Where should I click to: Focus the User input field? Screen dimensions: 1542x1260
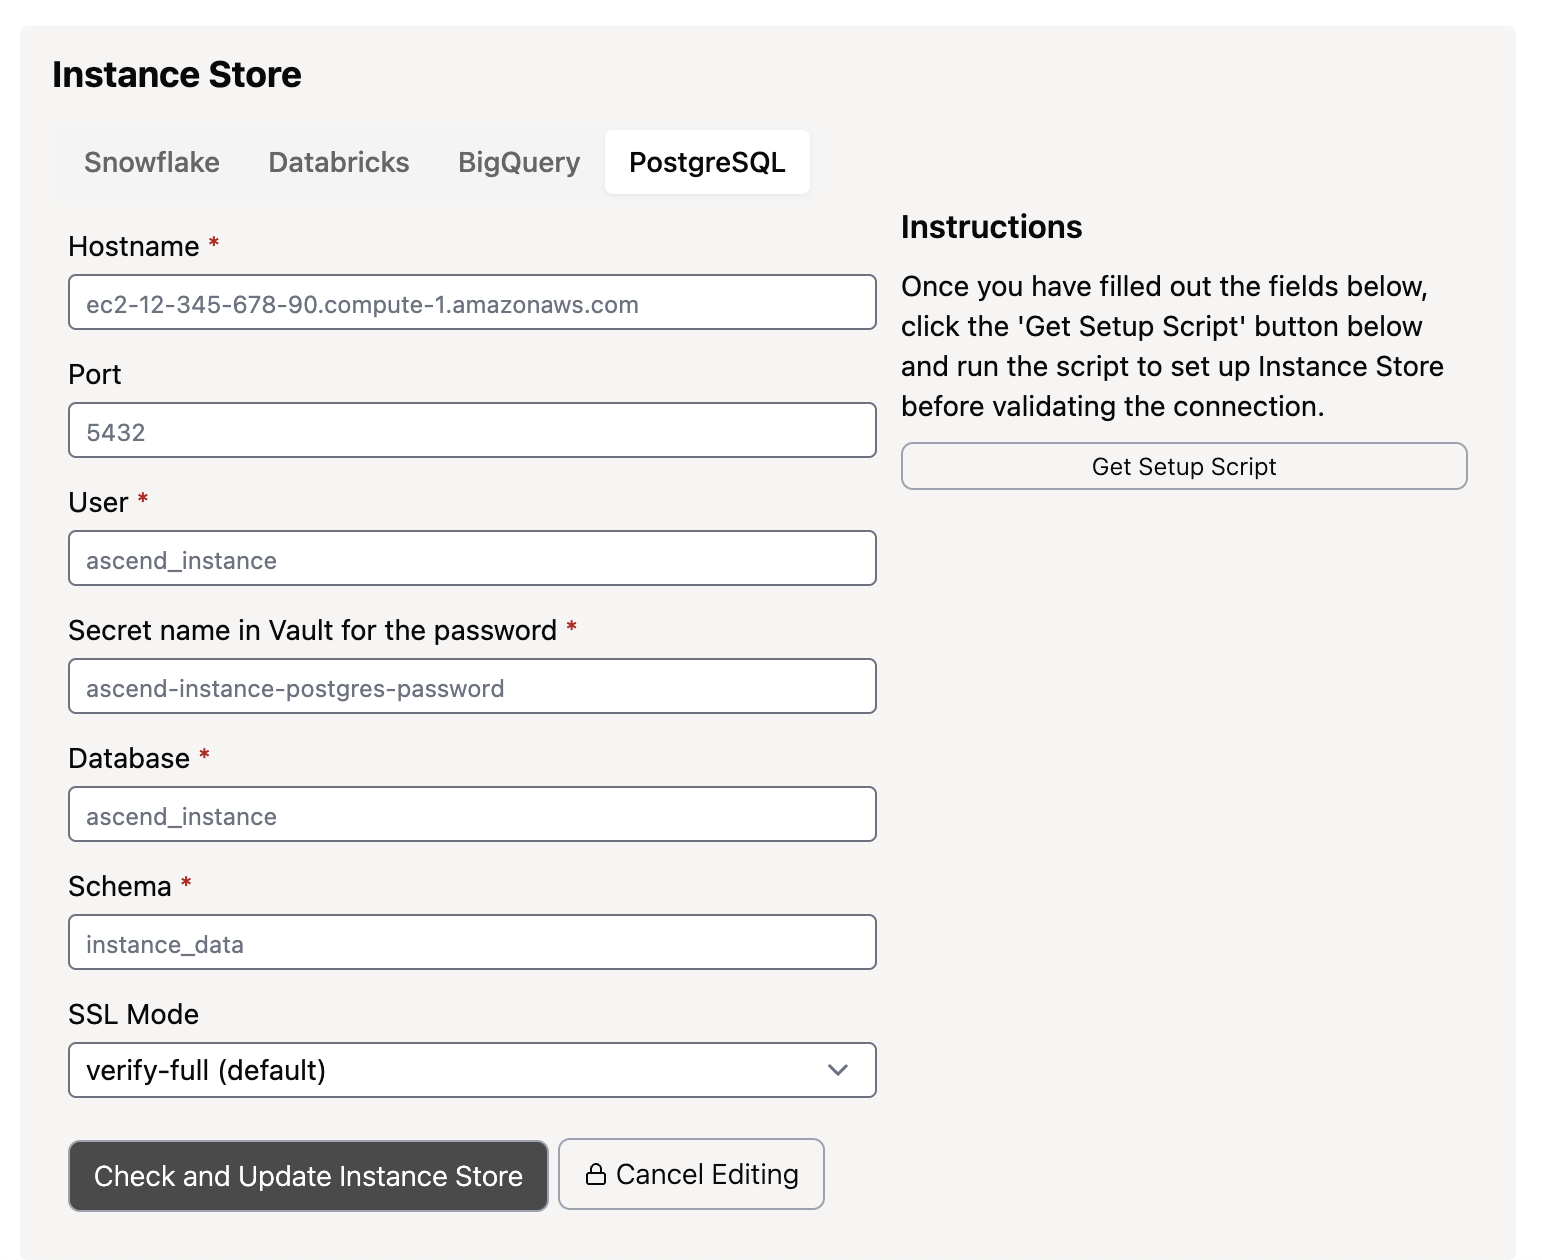pyautogui.click(x=472, y=558)
